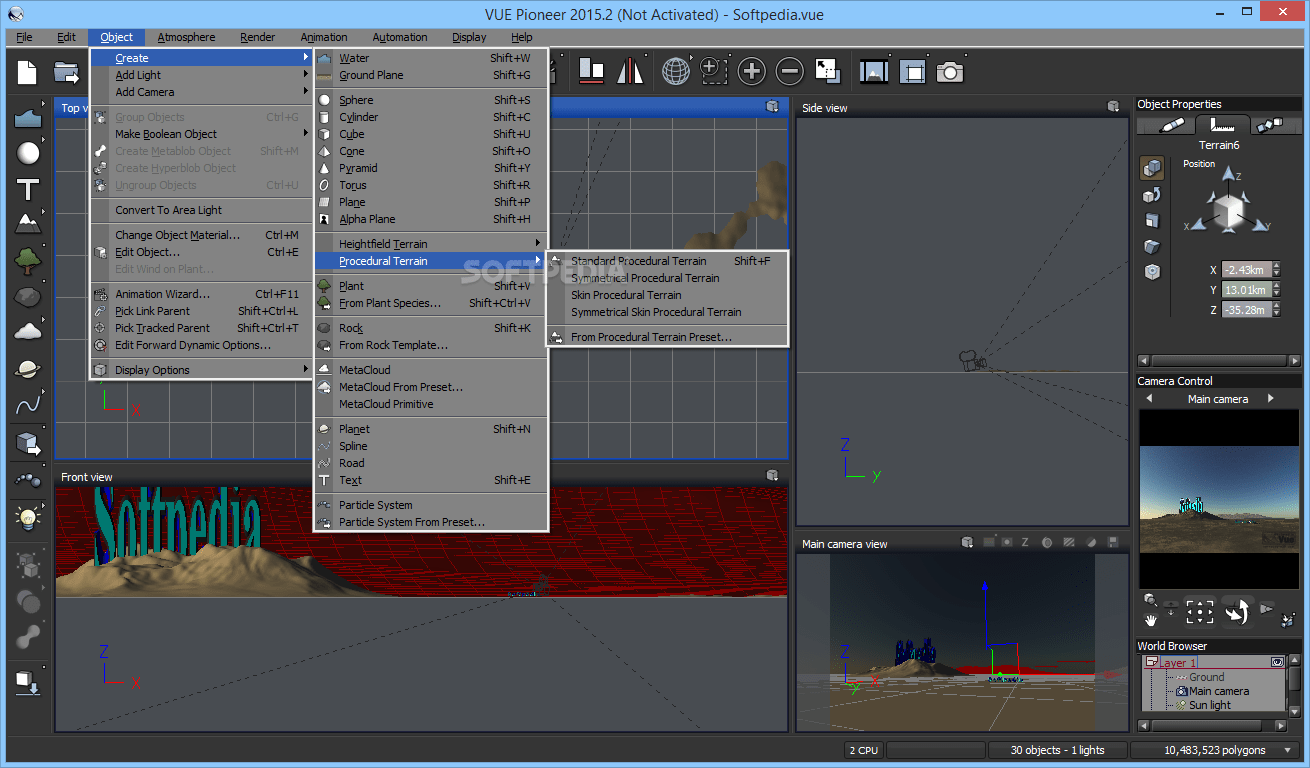This screenshot has height=768, width=1310.
Task: Click the zoom out minus circle icon
Action: pyautogui.click(x=789, y=71)
